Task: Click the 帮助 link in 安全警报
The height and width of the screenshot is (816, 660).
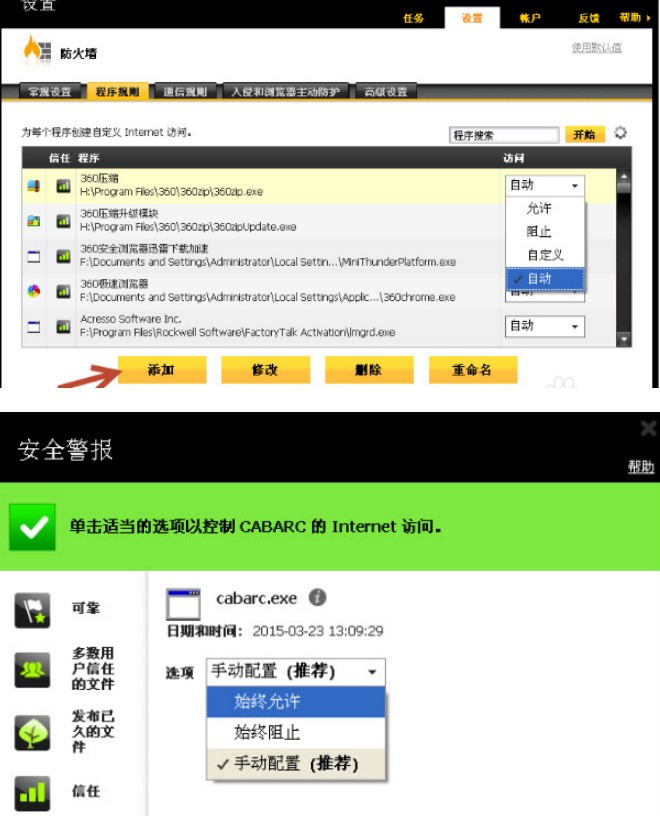Action: coord(641,466)
